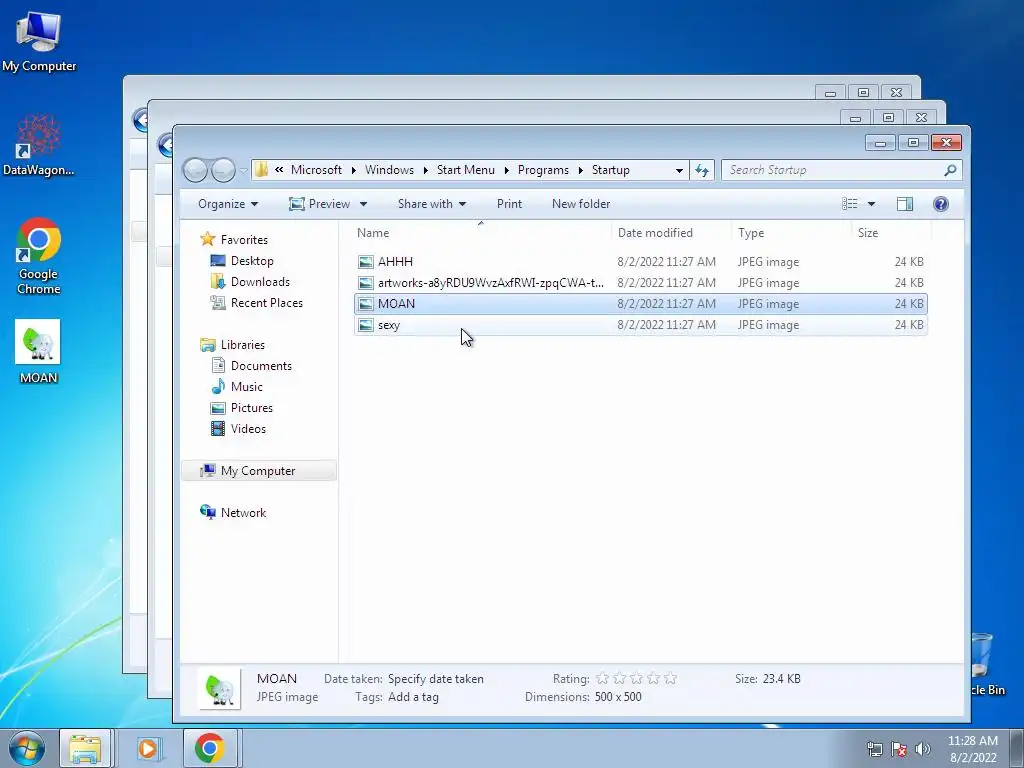Click the Preview button
This screenshot has height=768, width=1024.
click(x=319, y=204)
